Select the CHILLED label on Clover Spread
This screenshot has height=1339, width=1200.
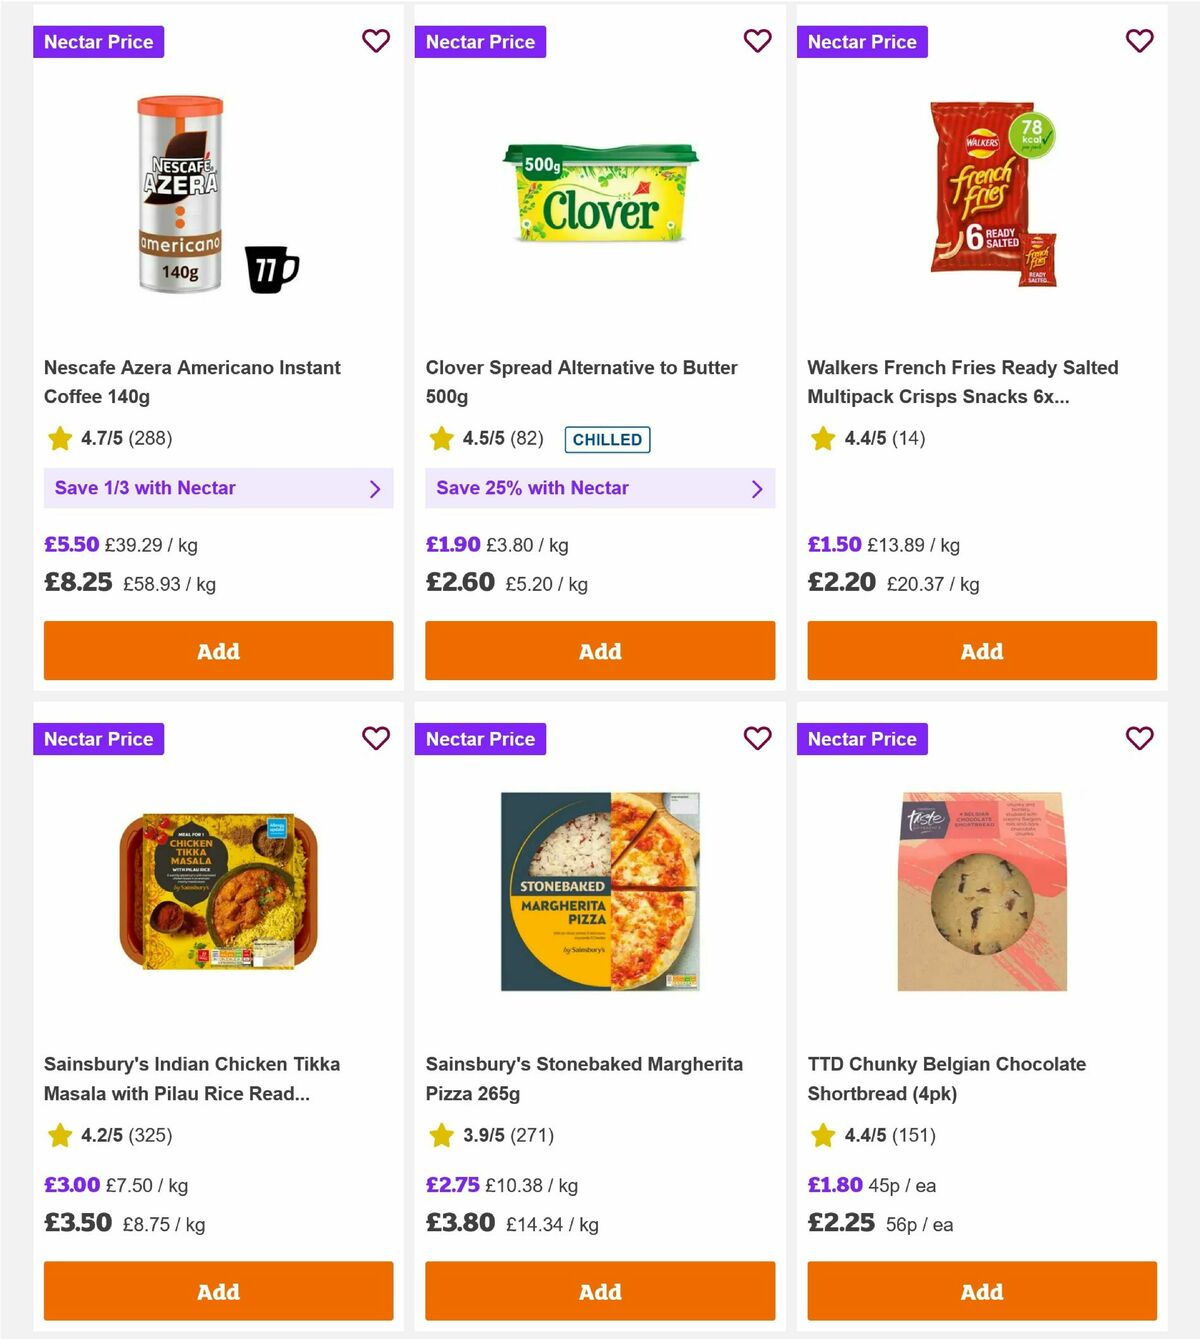point(606,439)
